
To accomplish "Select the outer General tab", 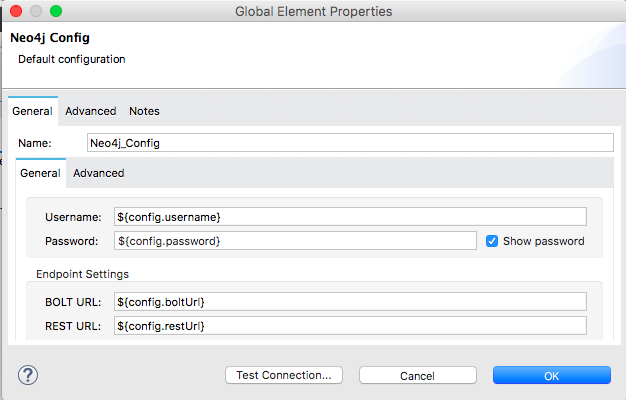I will pyautogui.click(x=32, y=111).
